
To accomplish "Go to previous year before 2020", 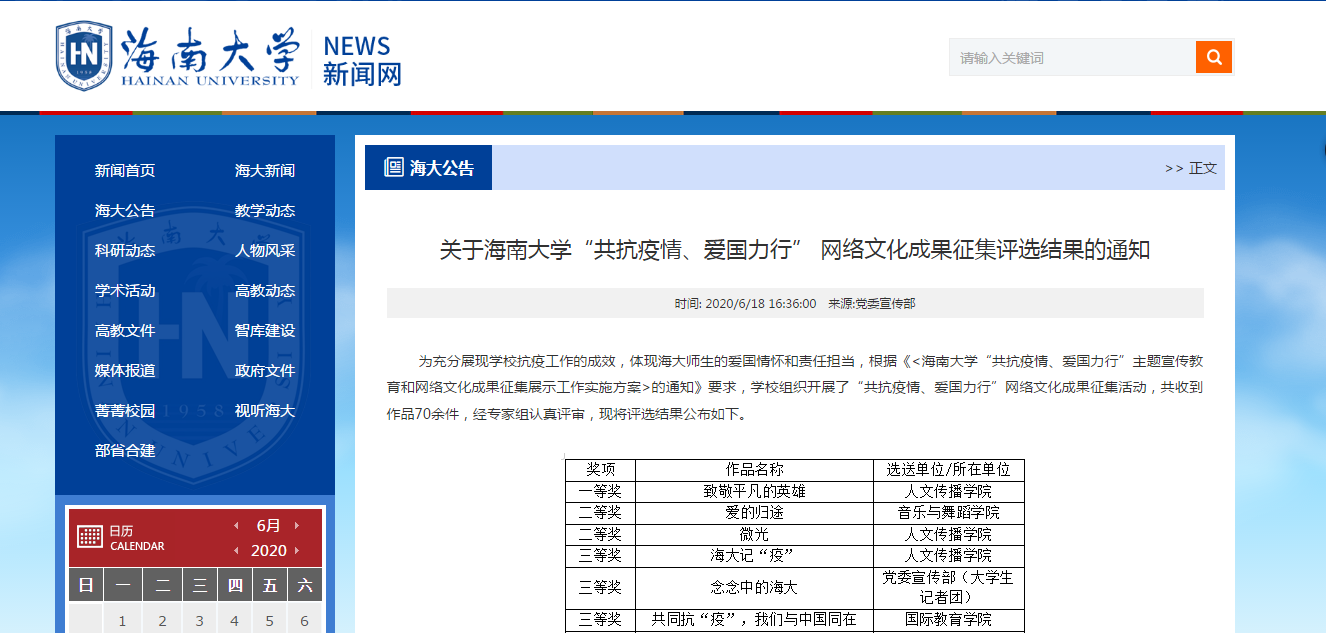I will coord(236,550).
